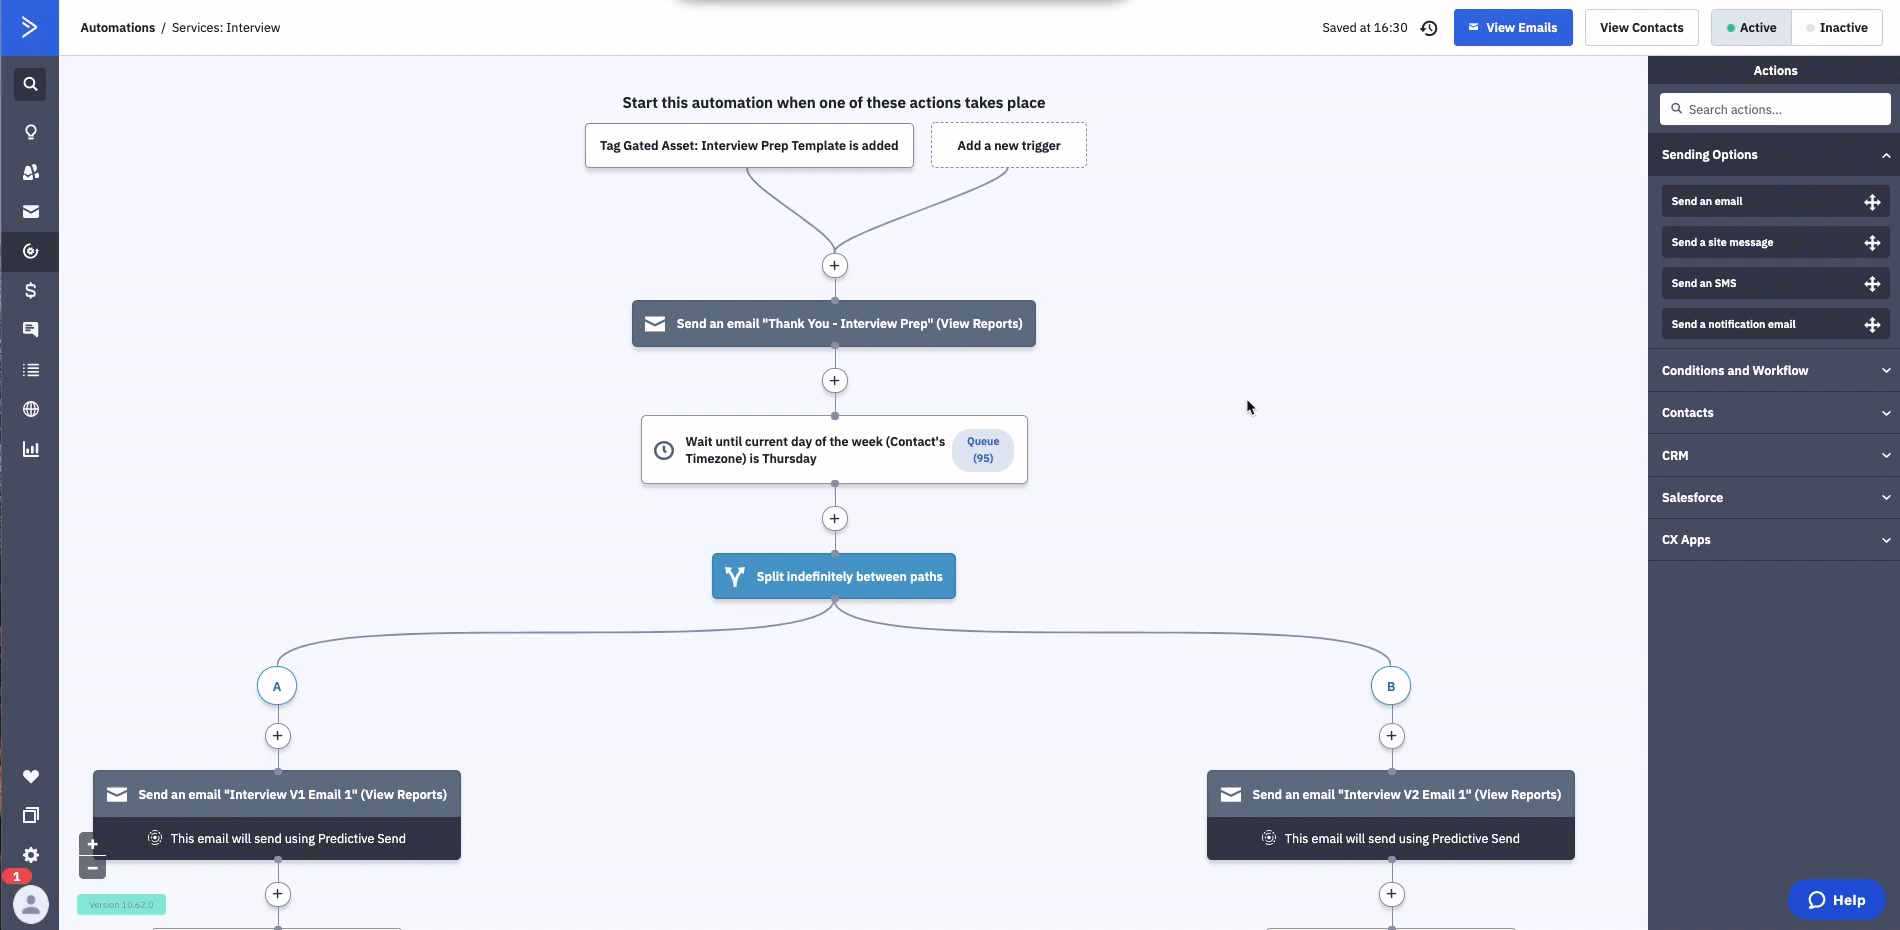
Task: Open the Queue (95) badge
Action: (x=983, y=450)
